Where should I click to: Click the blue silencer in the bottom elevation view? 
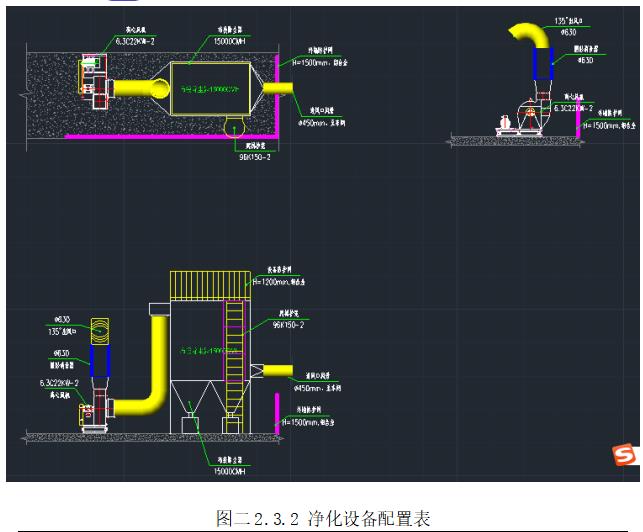coord(99,359)
